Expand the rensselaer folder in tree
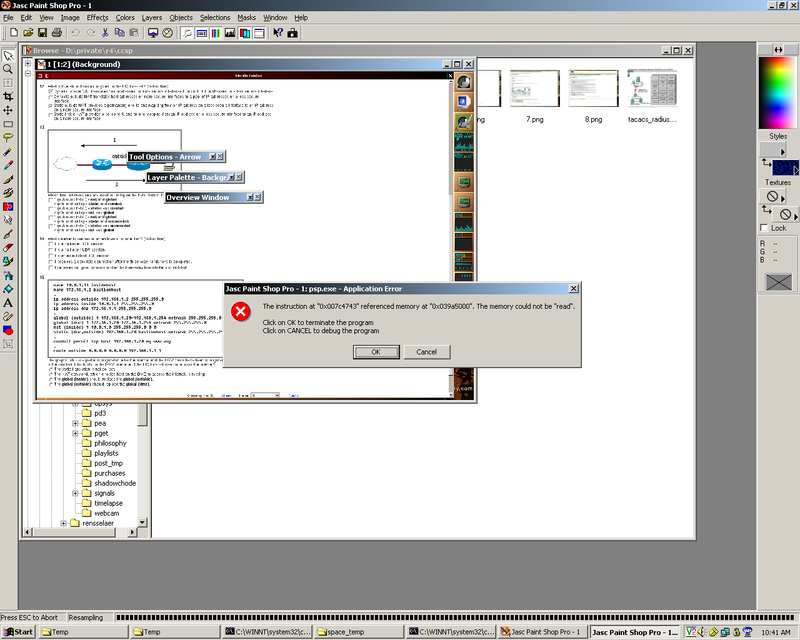The width and height of the screenshot is (800, 640). tap(63, 523)
